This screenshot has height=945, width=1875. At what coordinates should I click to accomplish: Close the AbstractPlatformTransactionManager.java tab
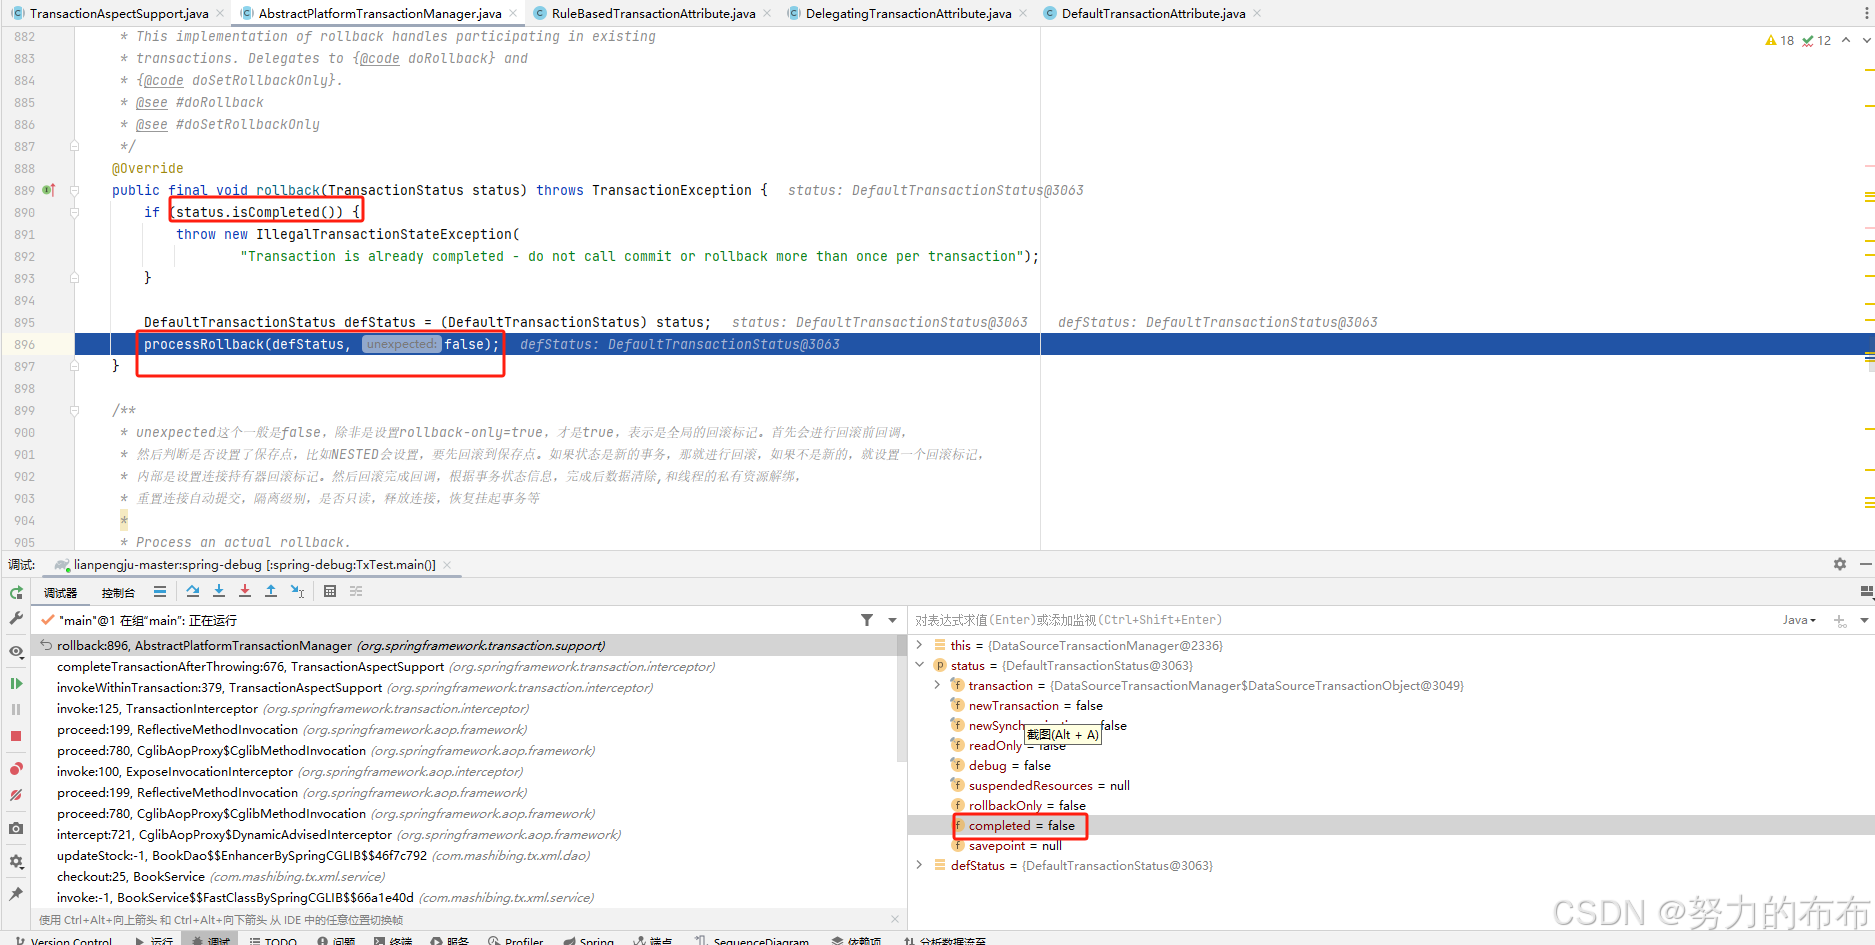(x=513, y=13)
